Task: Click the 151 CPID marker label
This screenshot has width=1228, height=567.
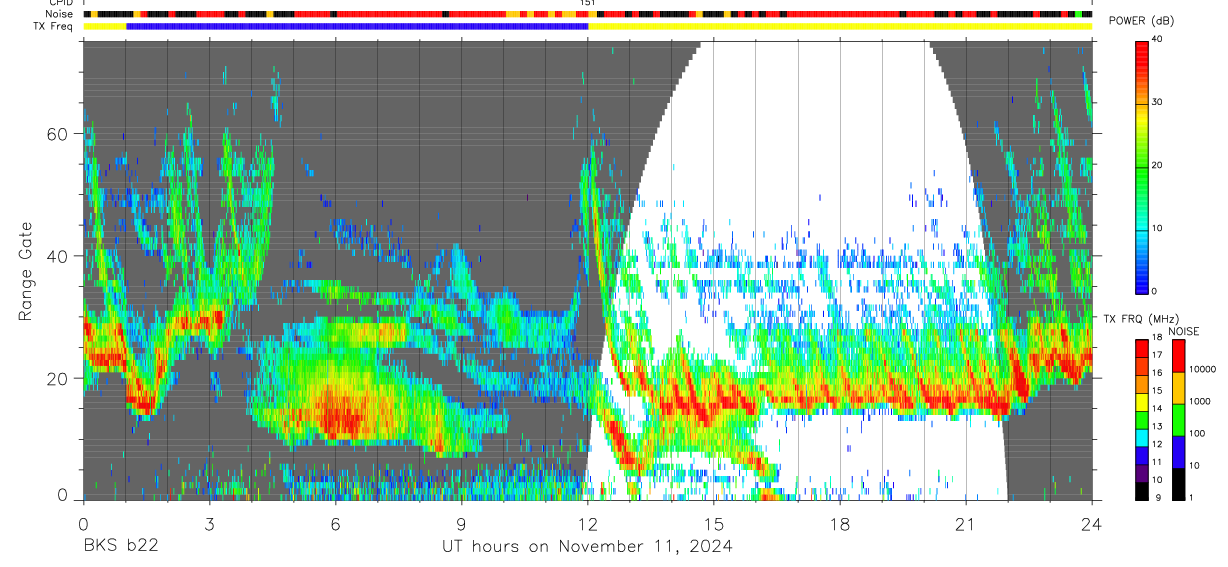Action: click(588, 3)
